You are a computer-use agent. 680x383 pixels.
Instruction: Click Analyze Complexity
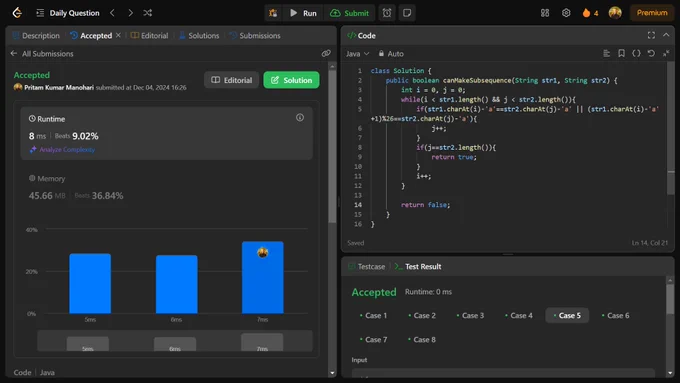[x=62, y=150]
